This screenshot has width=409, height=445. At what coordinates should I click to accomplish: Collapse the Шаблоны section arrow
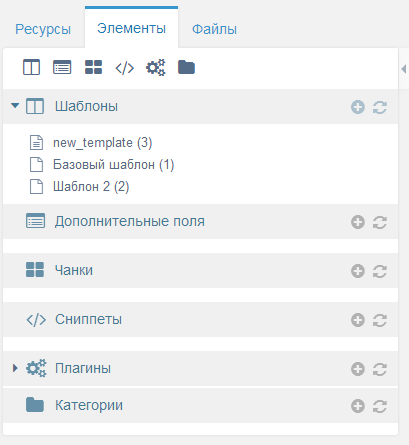coord(15,106)
